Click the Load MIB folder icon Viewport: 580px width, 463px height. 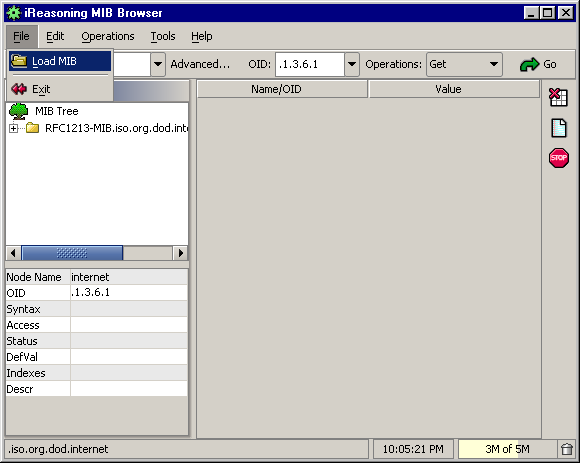pyautogui.click(x=19, y=61)
